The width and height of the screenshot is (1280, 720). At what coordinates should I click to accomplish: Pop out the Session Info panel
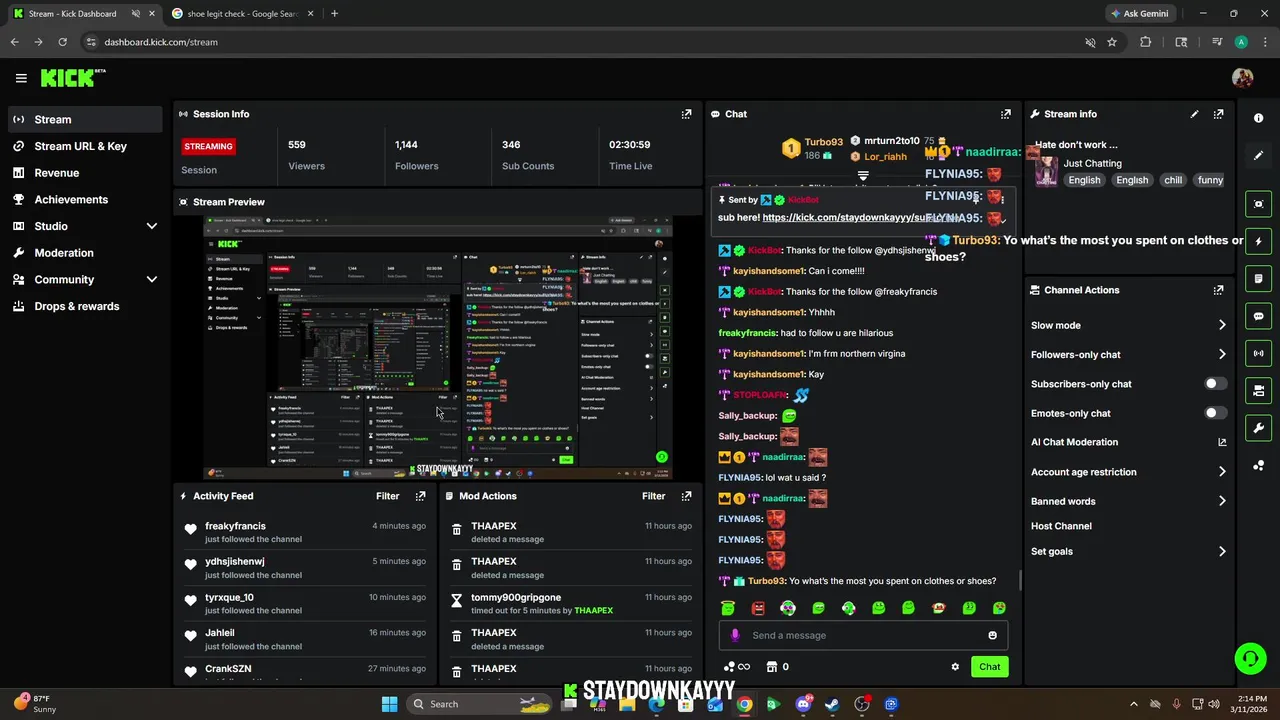point(686,114)
